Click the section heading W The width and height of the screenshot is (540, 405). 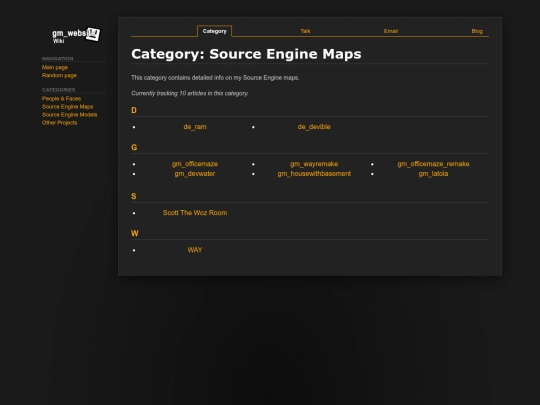point(135,233)
